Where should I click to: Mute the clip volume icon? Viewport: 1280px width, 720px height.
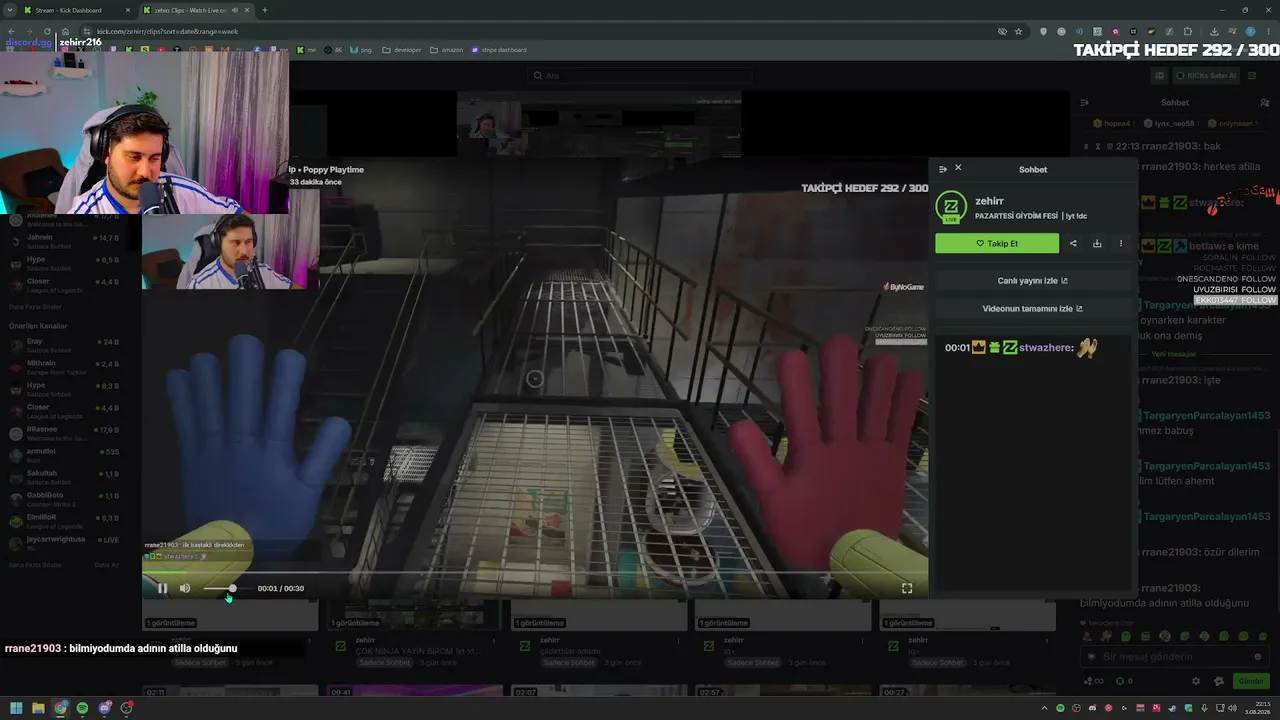click(185, 588)
